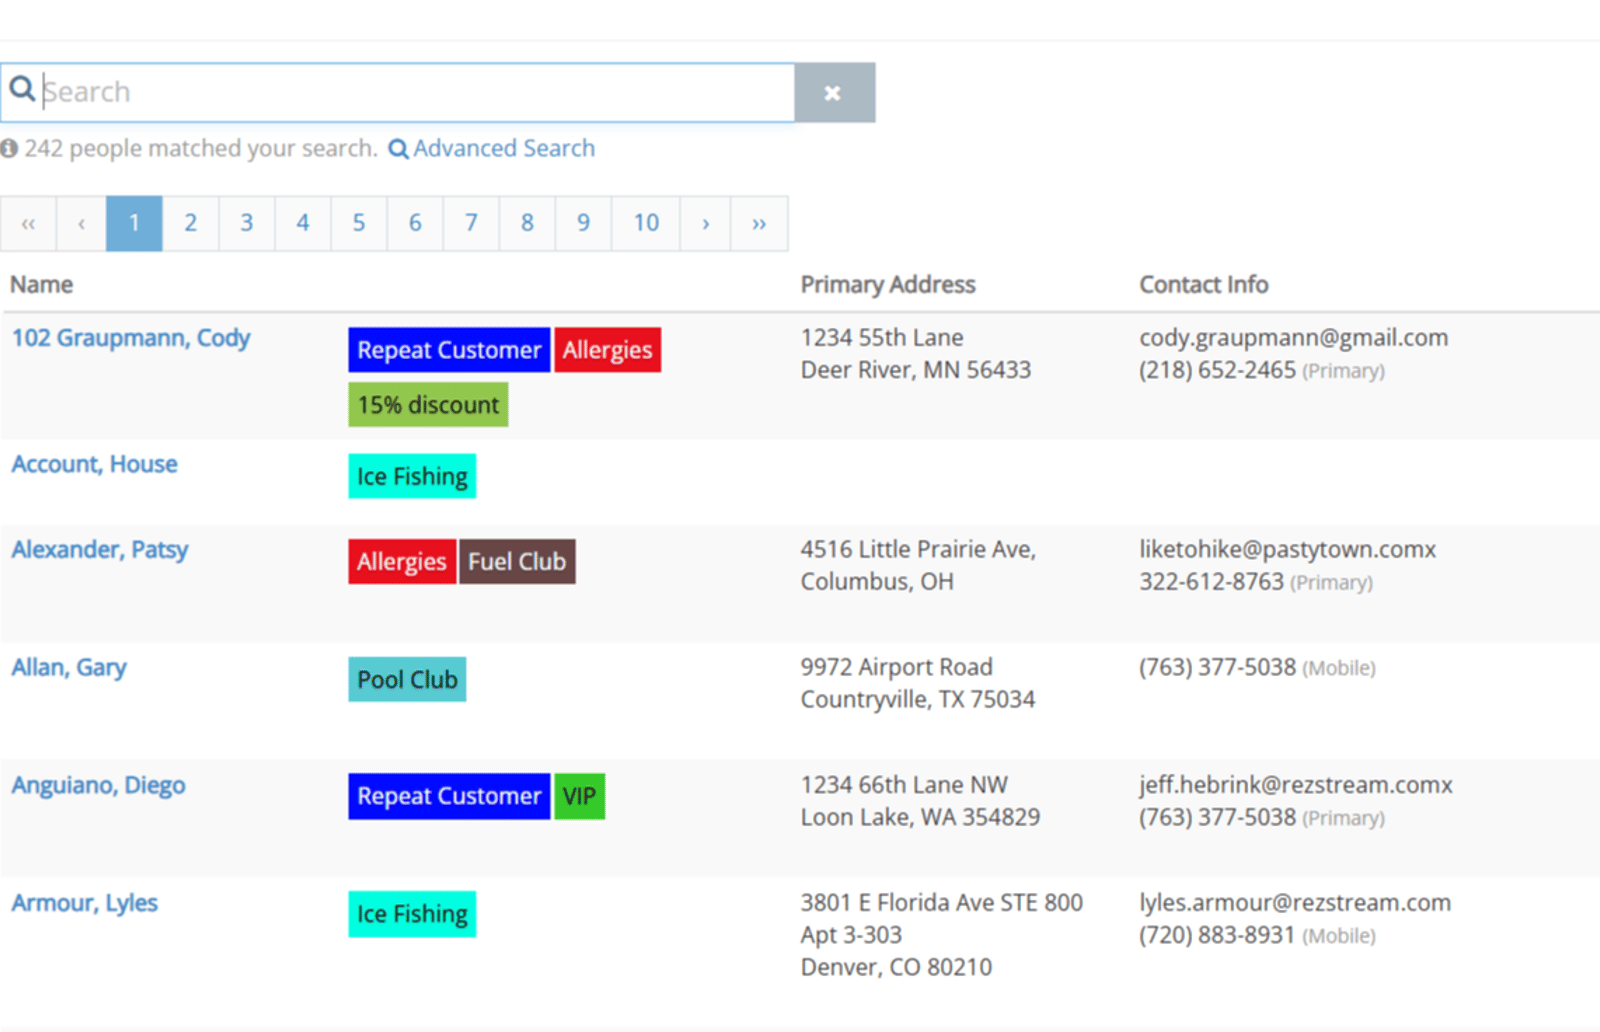Screen dimensions: 1600x1032
Task: Click the Name column header
Action: click(x=42, y=285)
